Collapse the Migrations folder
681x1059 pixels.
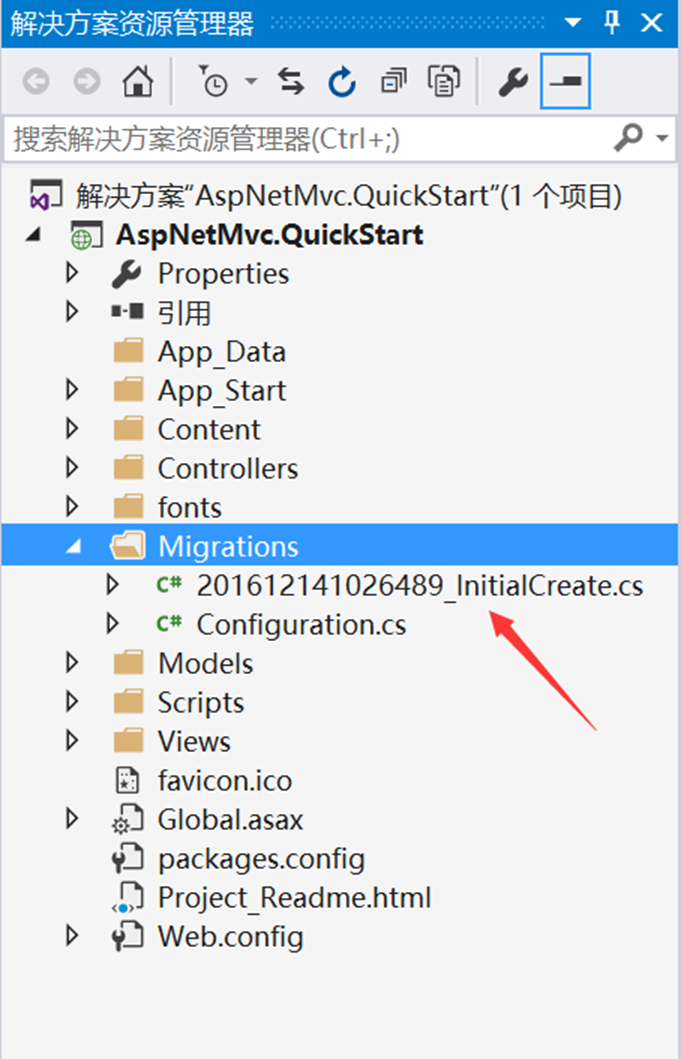pos(72,547)
